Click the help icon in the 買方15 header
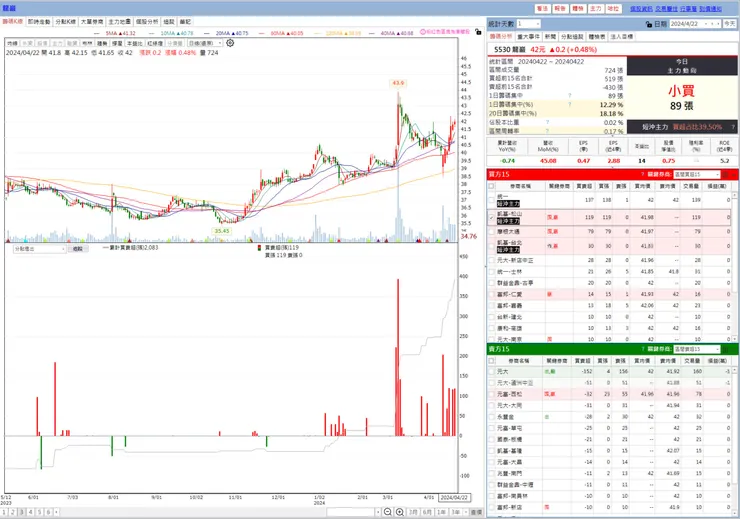Image resolution: width=740 pixels, height=519 pixels. pos(642,175)
